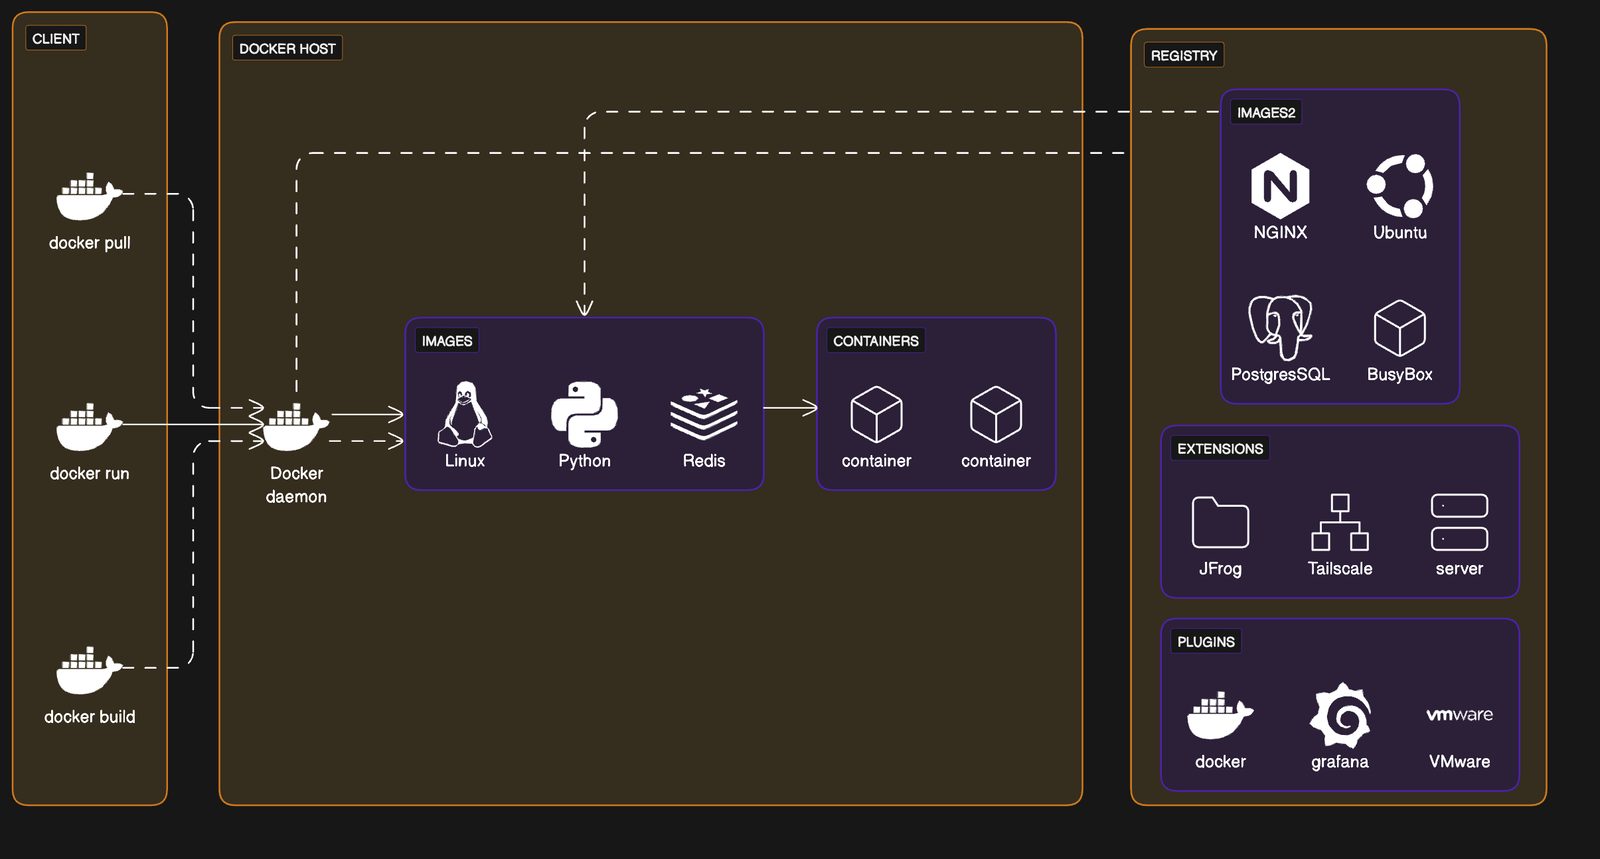The height and width of the screenshot is (859, 1600).
Task: Select the Python logo icon
Action: (584, 414)
